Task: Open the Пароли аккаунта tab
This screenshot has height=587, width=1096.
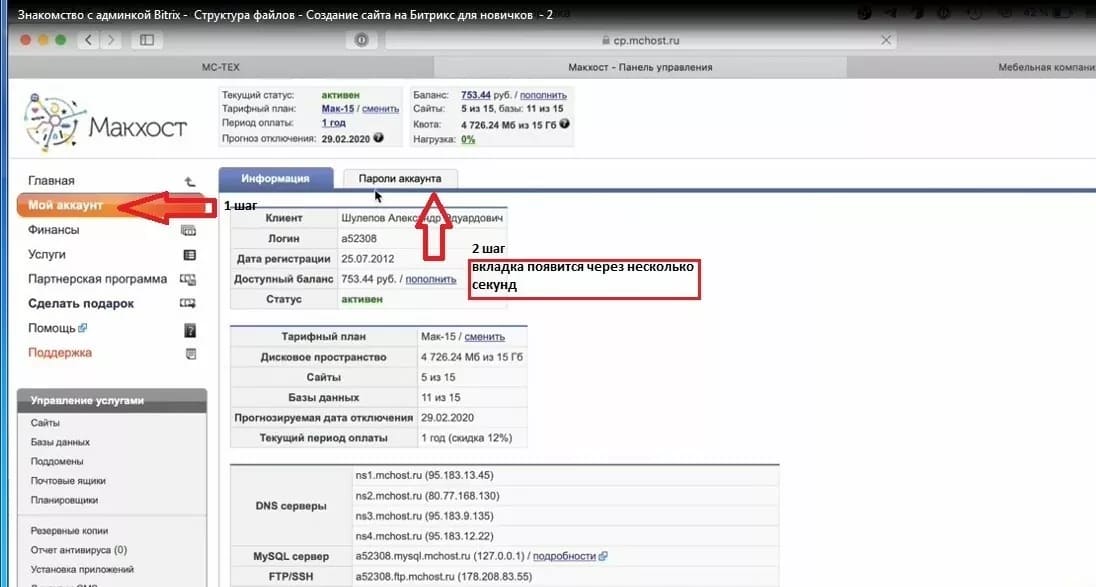Action: 400,178
